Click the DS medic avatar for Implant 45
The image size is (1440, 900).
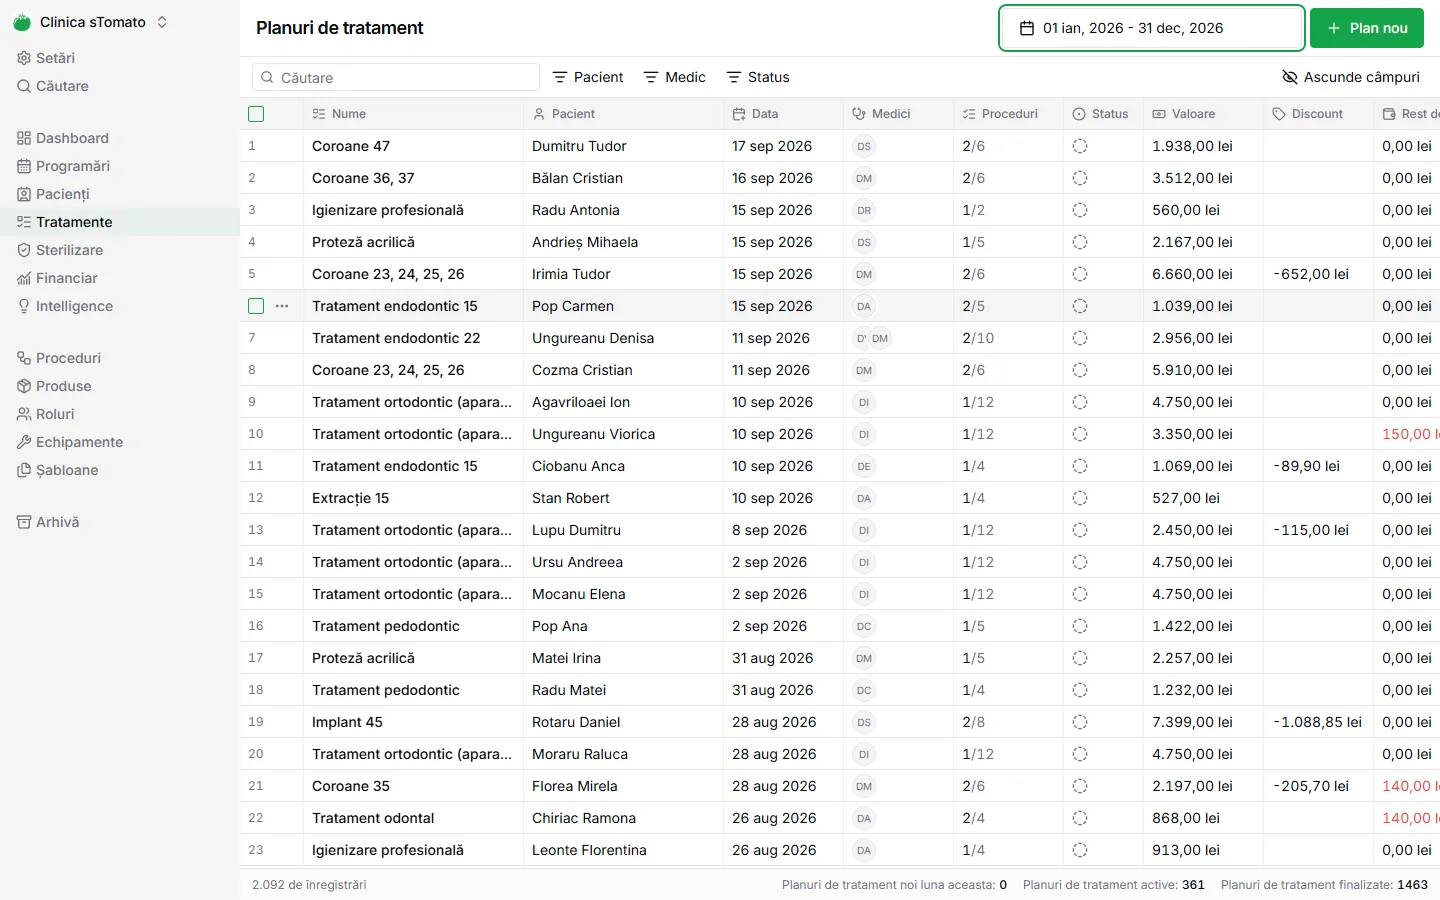coord(864,722)
